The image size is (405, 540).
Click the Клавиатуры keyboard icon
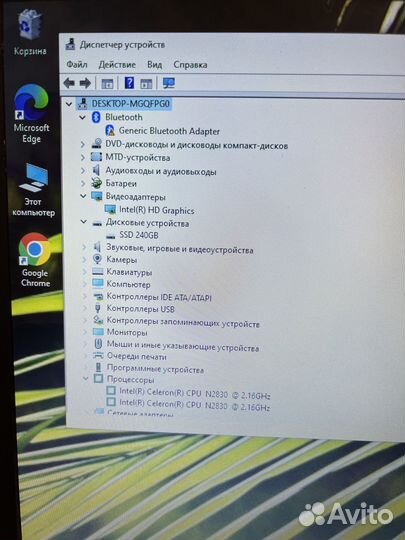(x=98, y=271)
